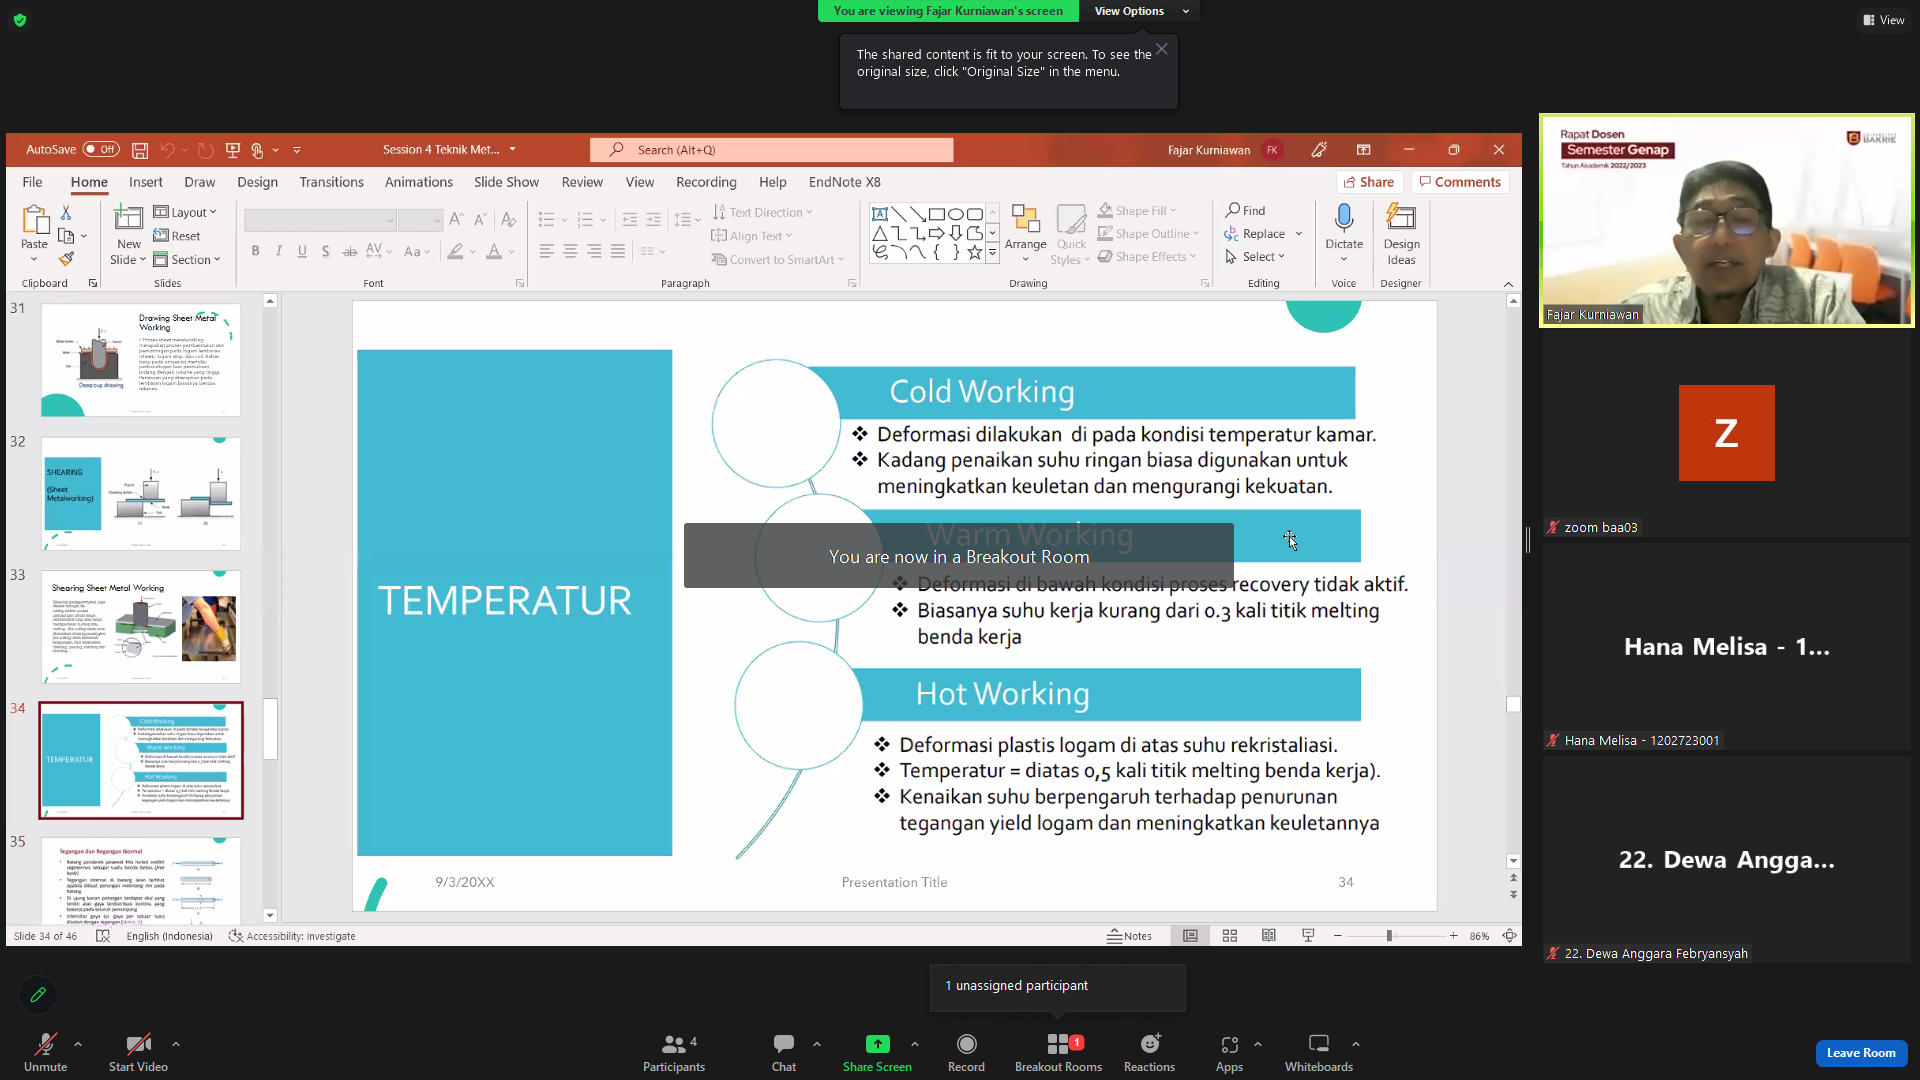This screenshot has height=1080, width=1920.
Task: Start Slide Show from status bar
Action: pos(1308,936)
